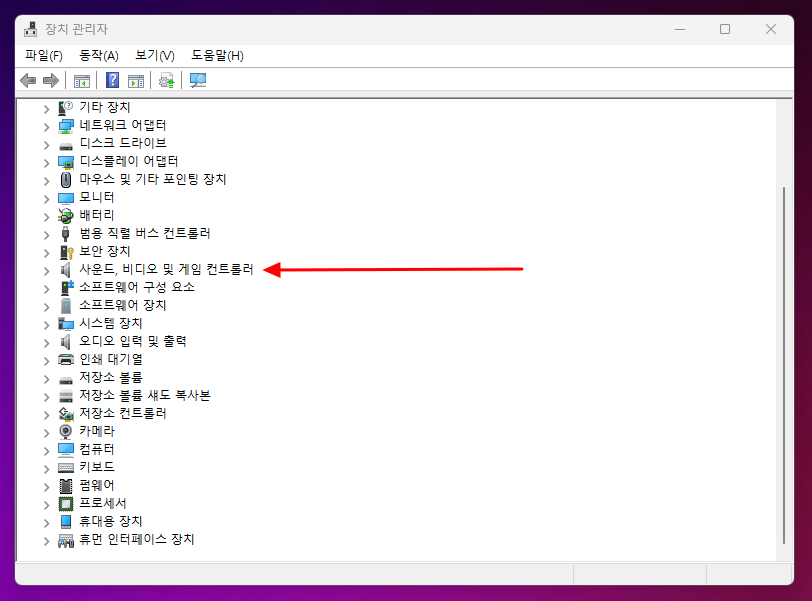Expand 마우스 및 기타 포인팅 장치 chevron
This screenshot has width=812, height=601.
tap(47, 181)
